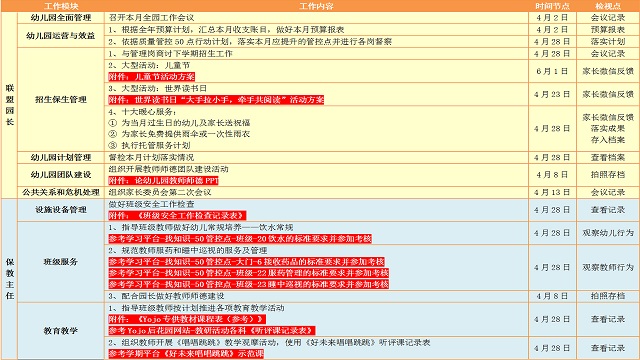Click the 6月1日 date cell
Image resolution: width=640 pixels, height=360 pixels.
click(552, 71)
